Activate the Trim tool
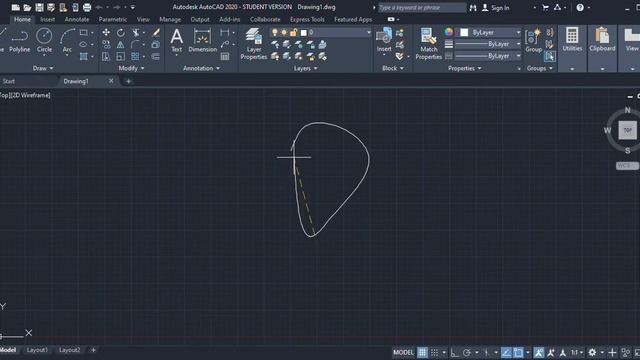 tap(136, 33)
